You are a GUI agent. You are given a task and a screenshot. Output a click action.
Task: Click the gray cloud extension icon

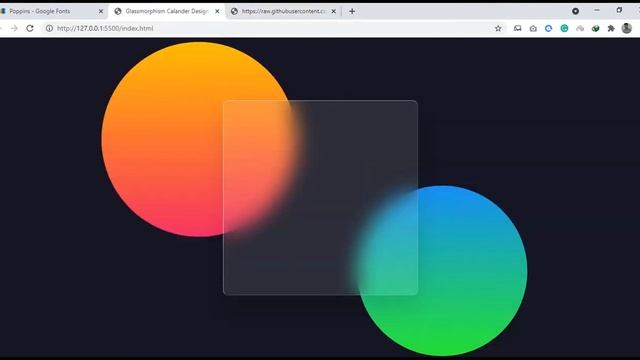tap(580, 28)
